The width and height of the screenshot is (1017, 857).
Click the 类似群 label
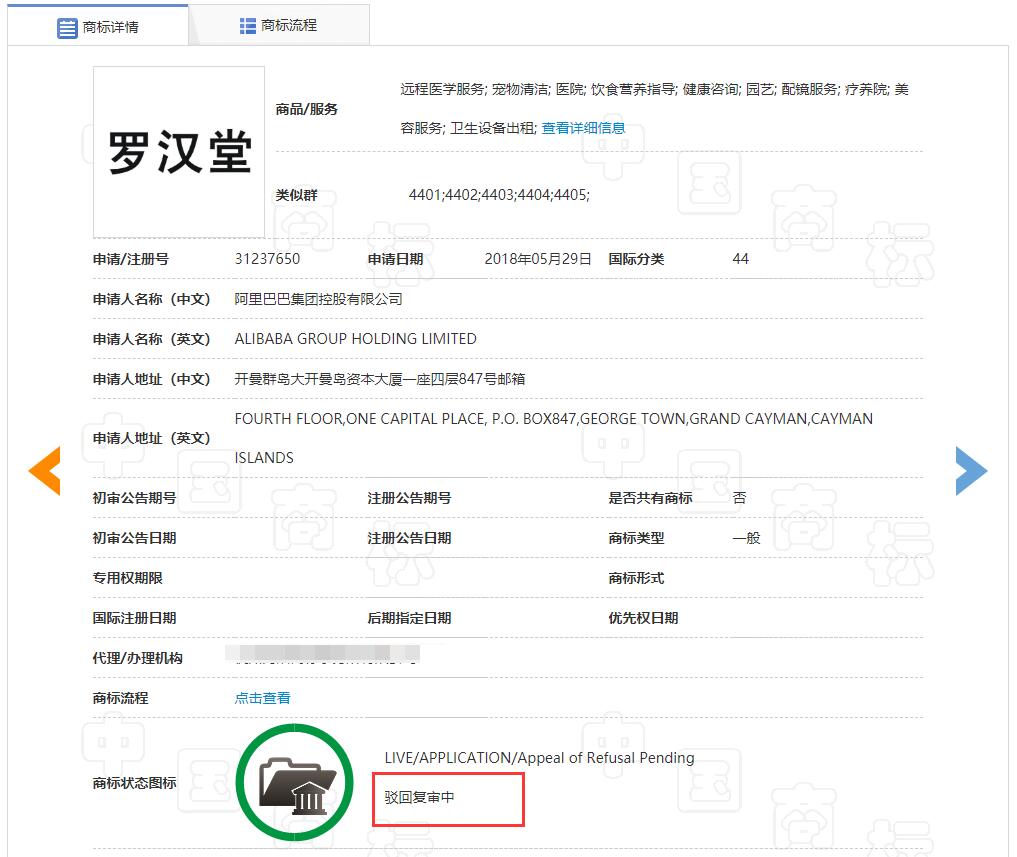296,195
